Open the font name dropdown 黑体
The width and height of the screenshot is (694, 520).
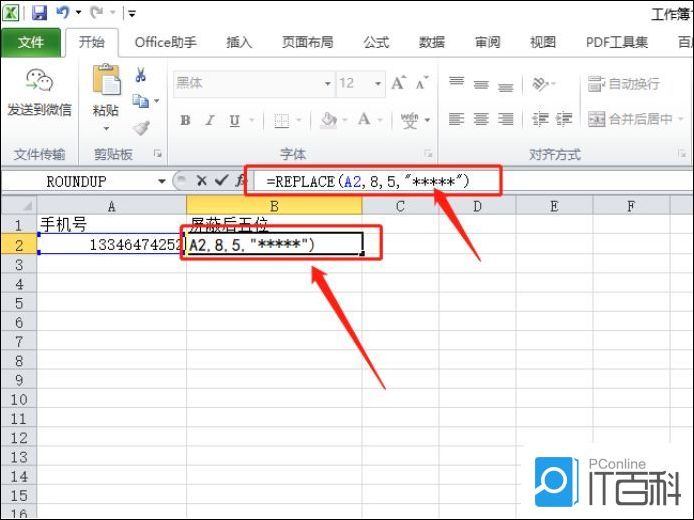coord(327,84)
